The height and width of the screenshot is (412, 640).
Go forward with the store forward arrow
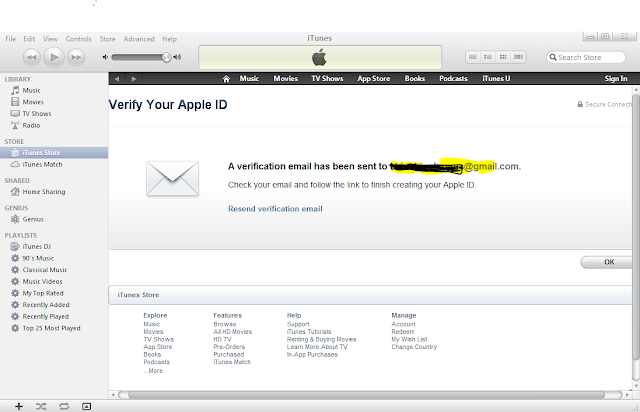coord(133,79)
